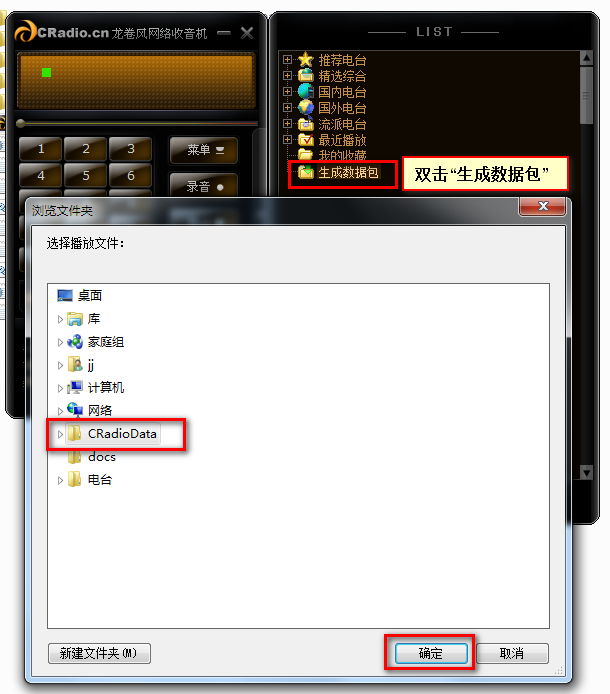This screenshot has height=694, width=610.
Task: Click the 确定 confirm button
Action: 431,653
